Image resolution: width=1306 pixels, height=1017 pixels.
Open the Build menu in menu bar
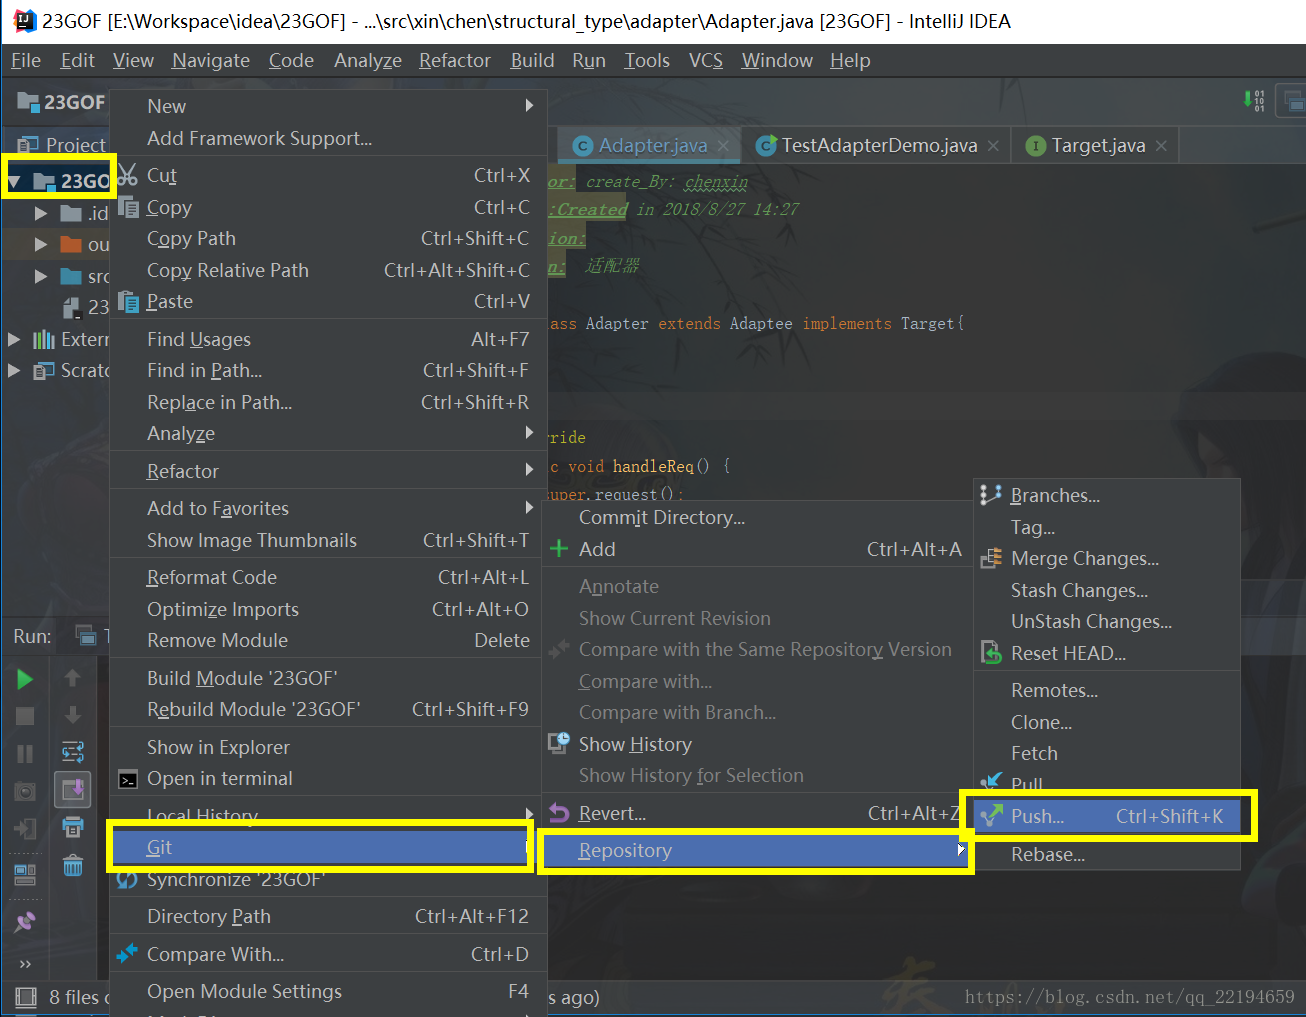click(x=532, y=61)
